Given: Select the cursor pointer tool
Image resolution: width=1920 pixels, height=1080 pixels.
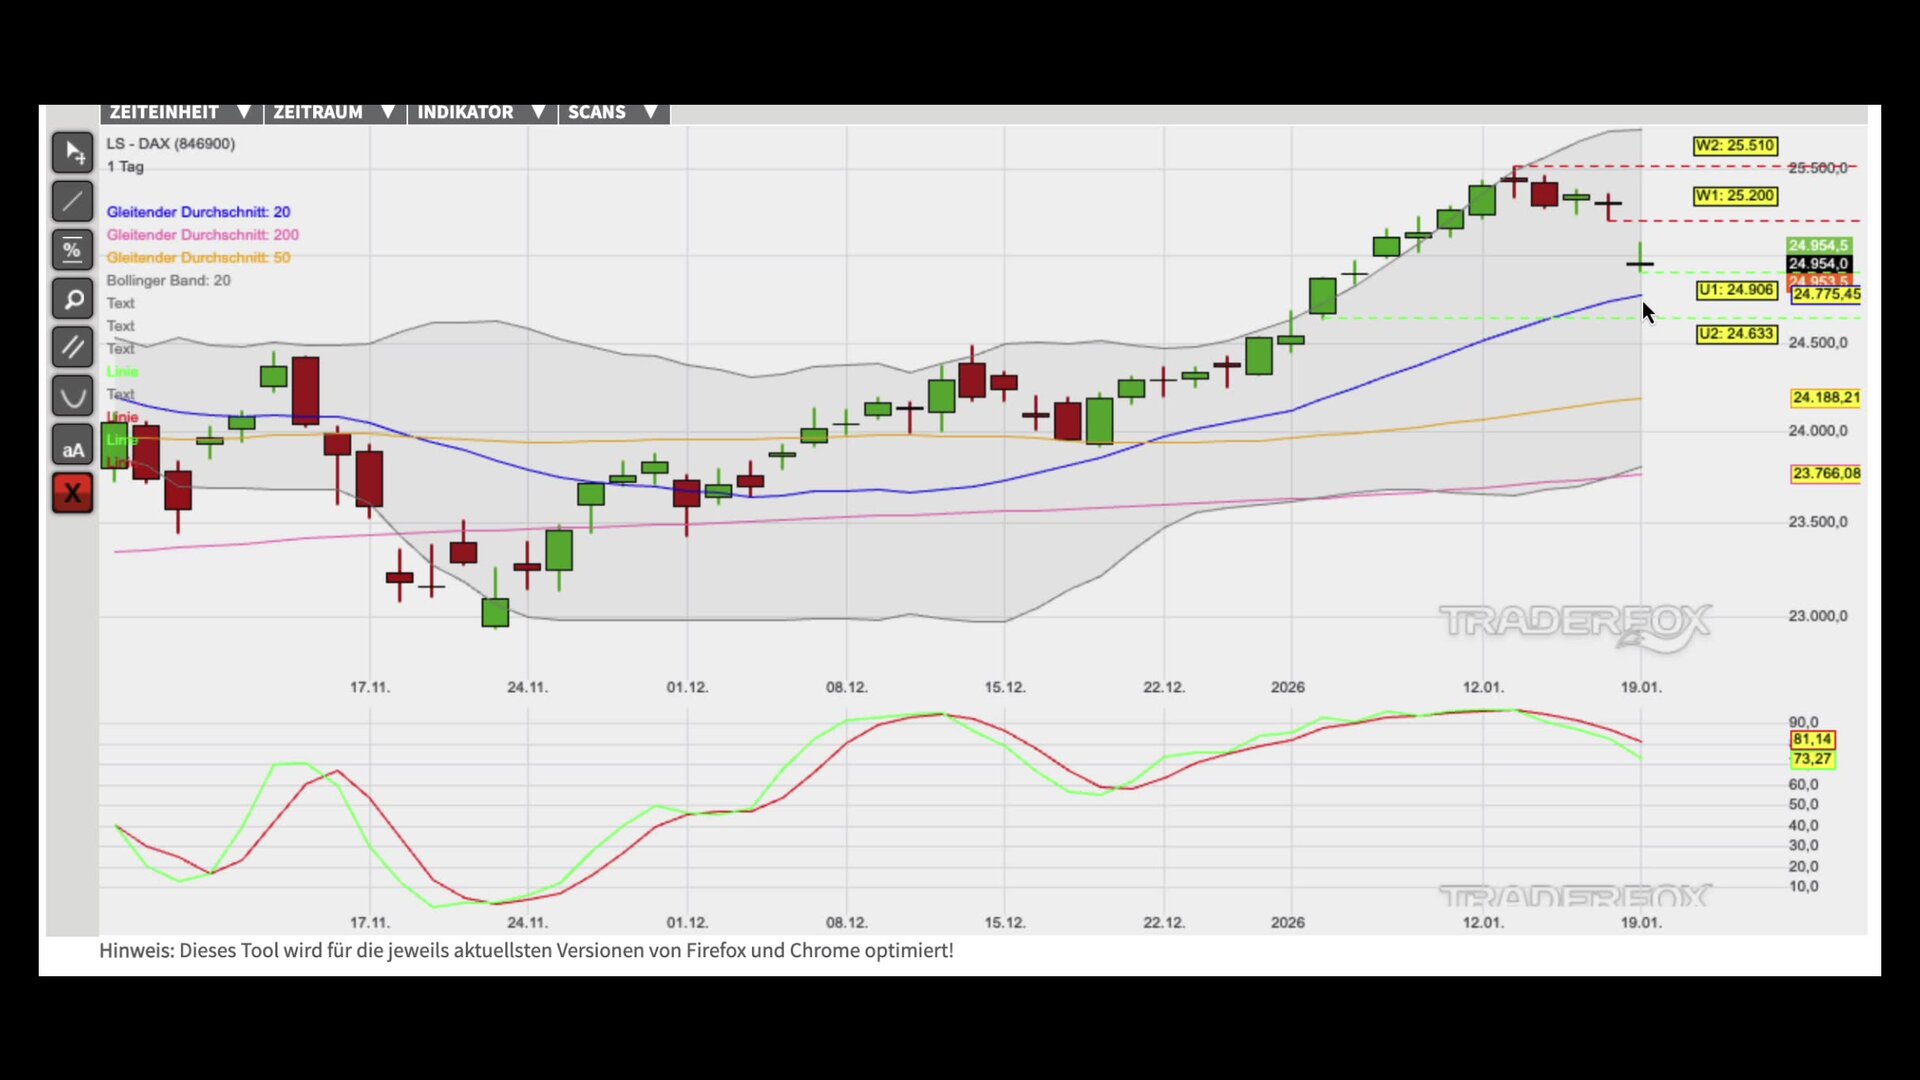Looking at the screenshot, I should tap(72, 153).
